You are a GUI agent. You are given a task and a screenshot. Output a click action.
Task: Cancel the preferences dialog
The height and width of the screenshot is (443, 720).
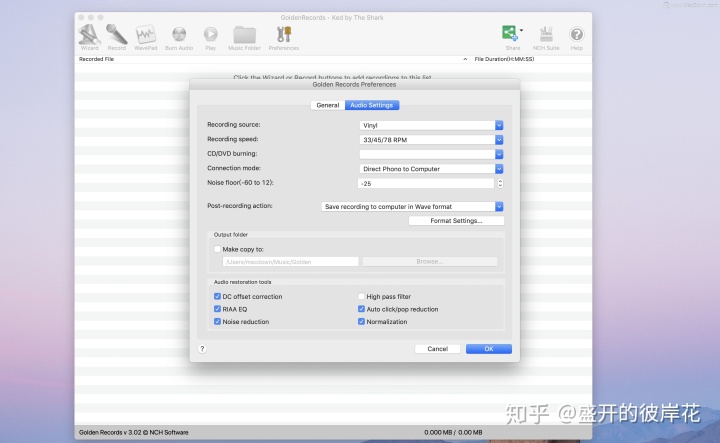438,349
